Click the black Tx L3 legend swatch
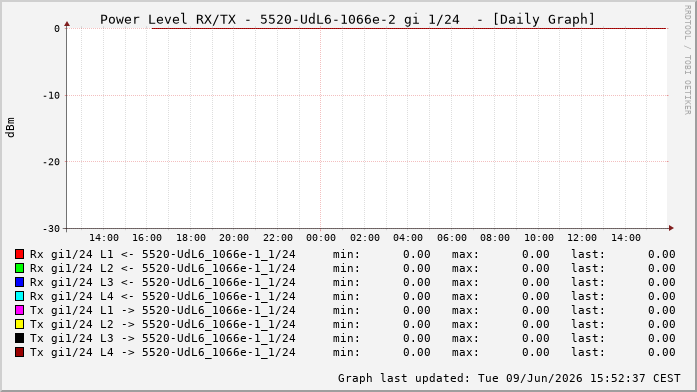This screenshot has height=392, width=697. tap(19, 338)
